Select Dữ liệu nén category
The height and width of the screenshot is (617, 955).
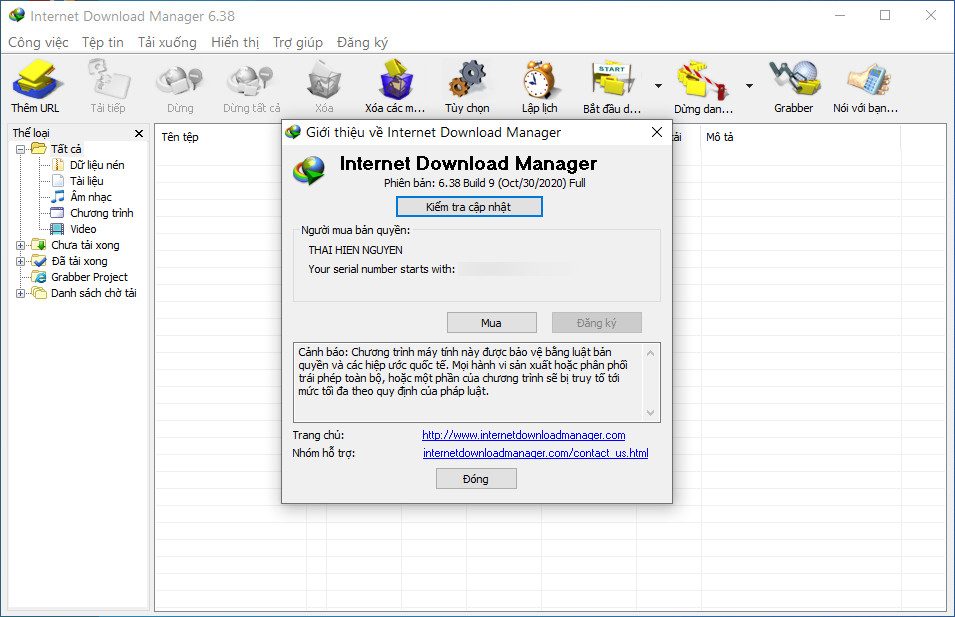[x=96, y=165]
